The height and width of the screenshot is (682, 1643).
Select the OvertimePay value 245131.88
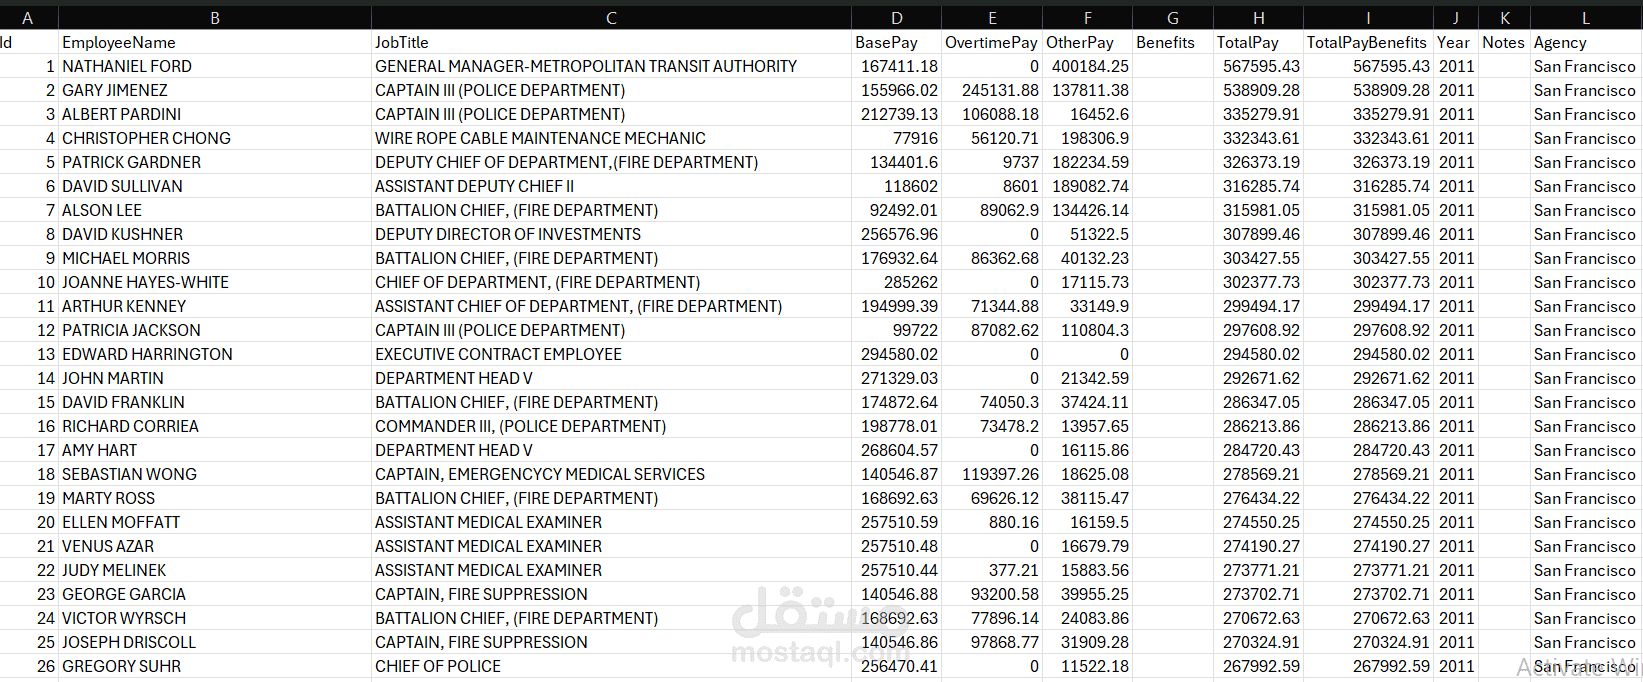pyautogui.click(x=992, y=90)
